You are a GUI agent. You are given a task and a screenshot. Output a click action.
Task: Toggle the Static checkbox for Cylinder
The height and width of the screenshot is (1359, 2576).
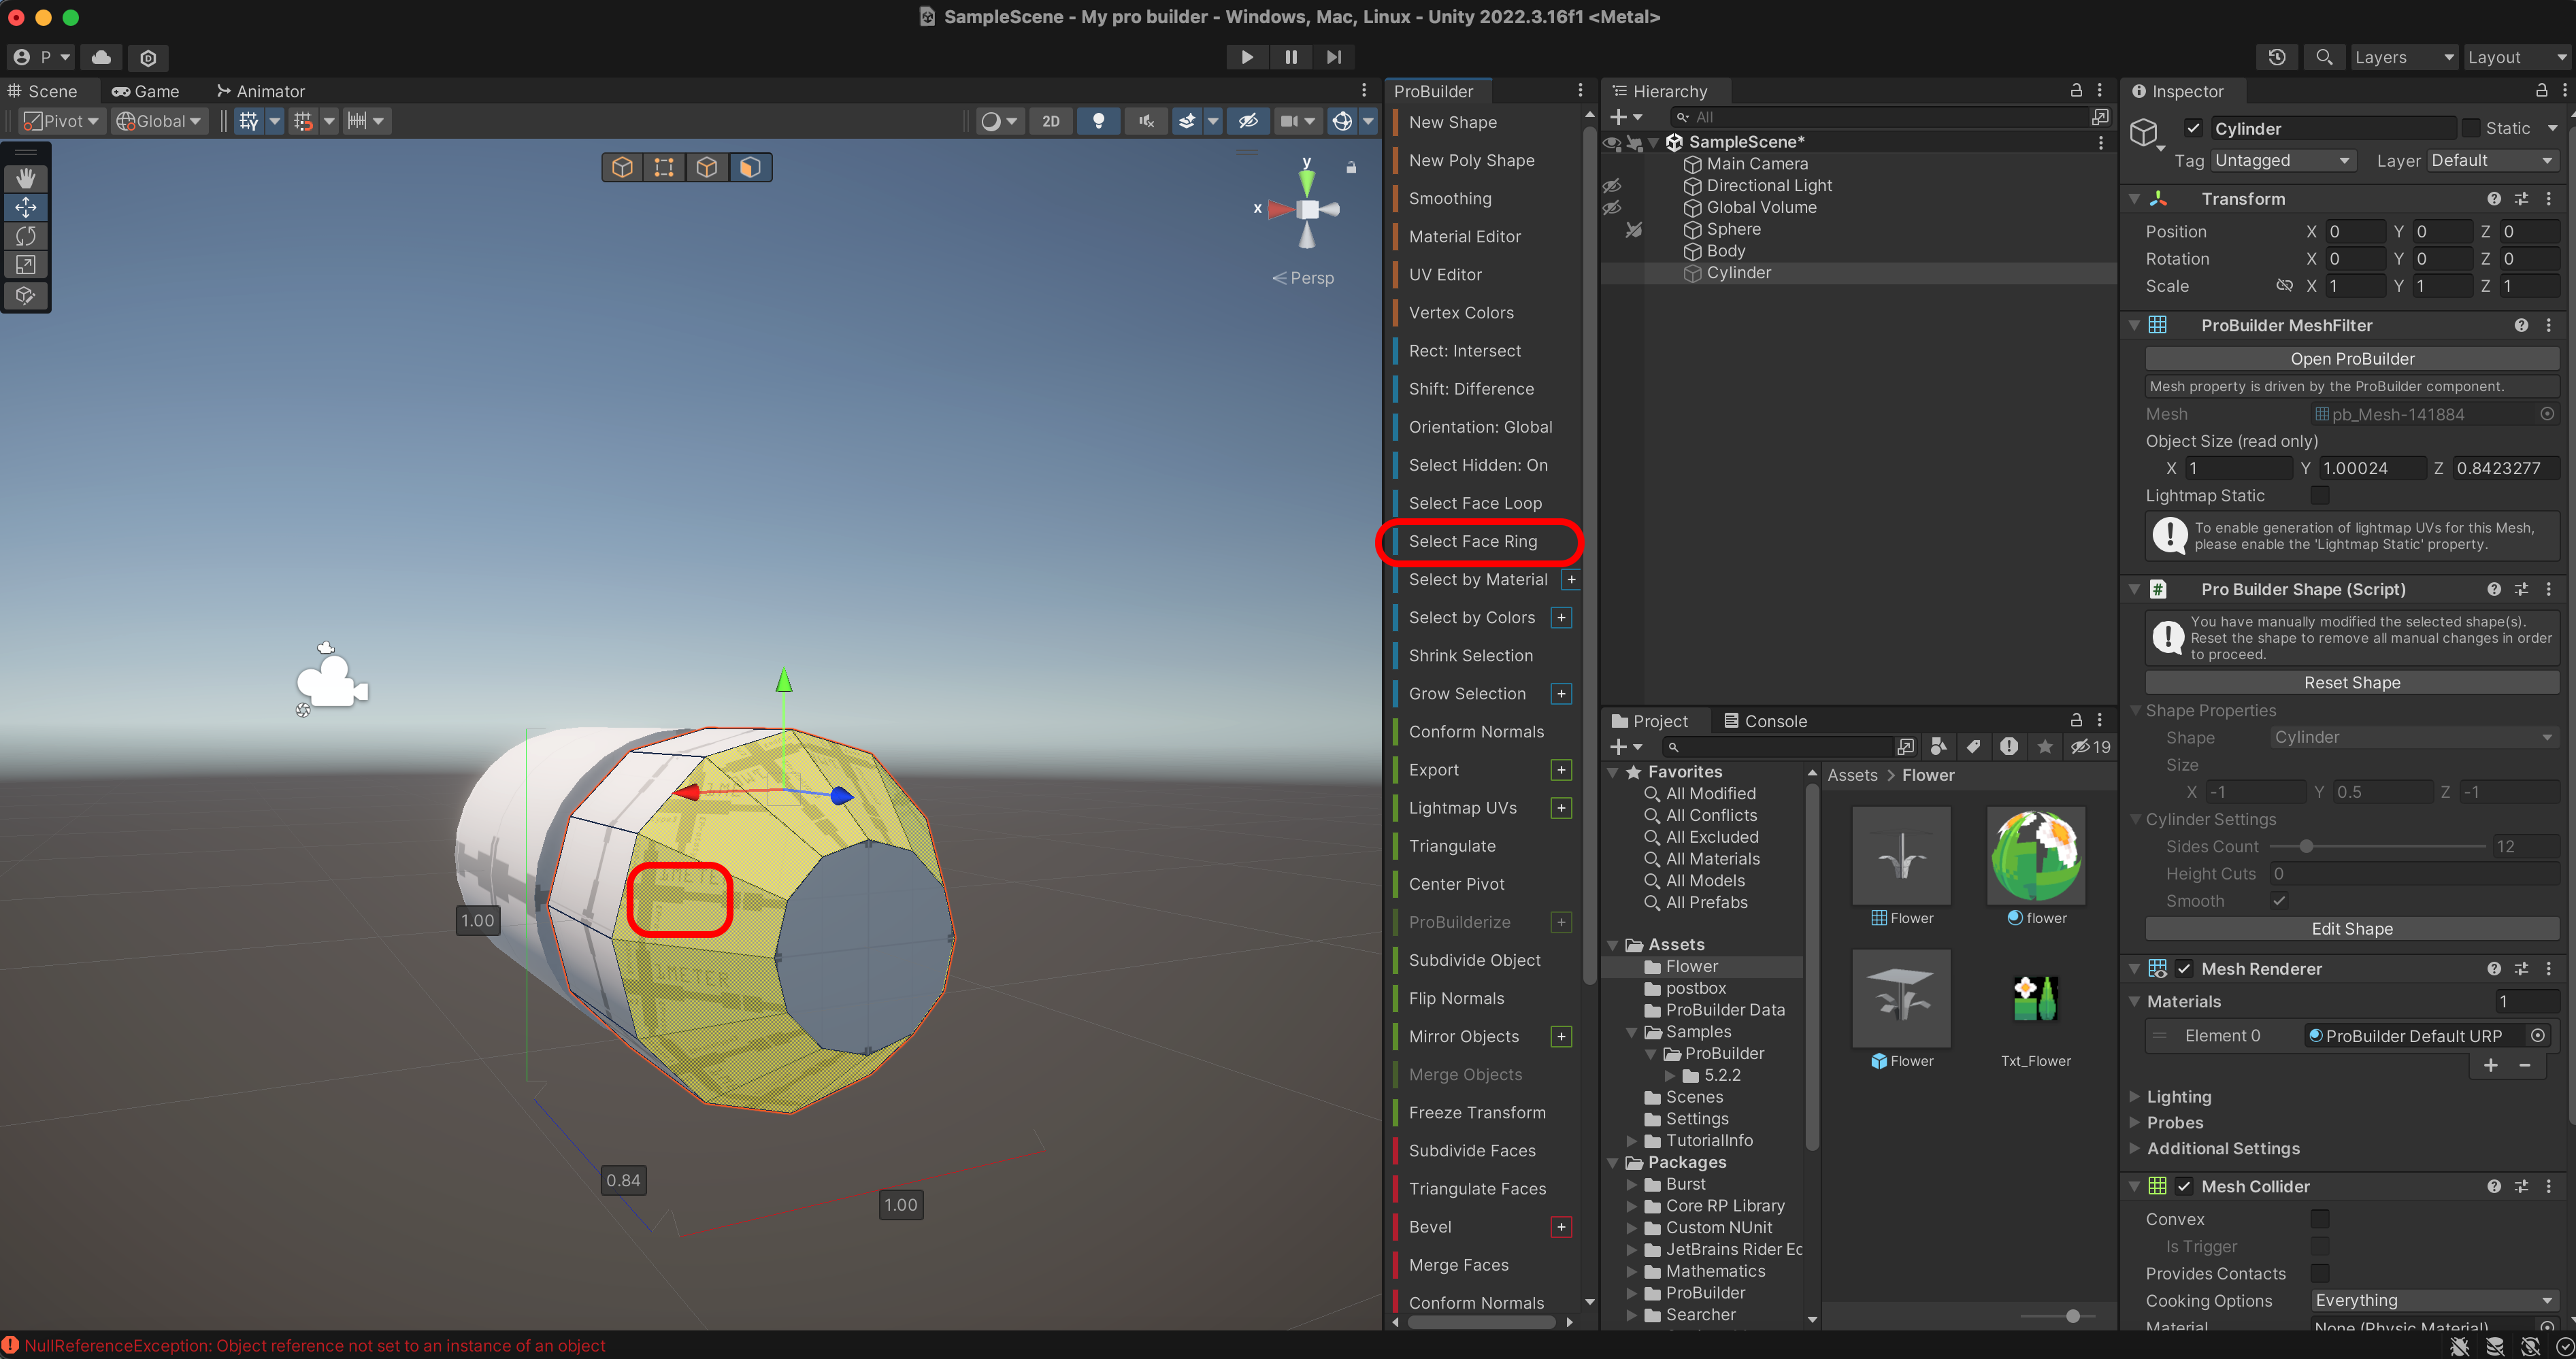[x=2471, y=128]
